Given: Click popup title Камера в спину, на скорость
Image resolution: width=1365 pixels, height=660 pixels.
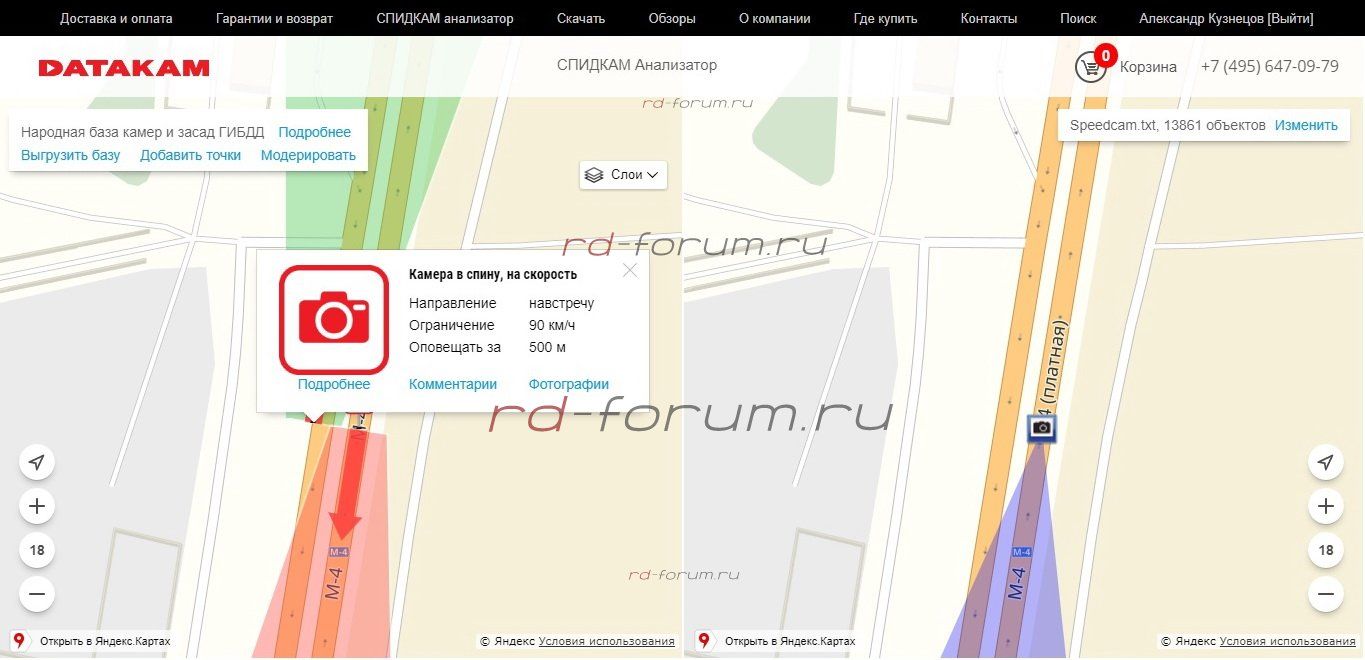Looking at the screenshot, I should [493, 274].
